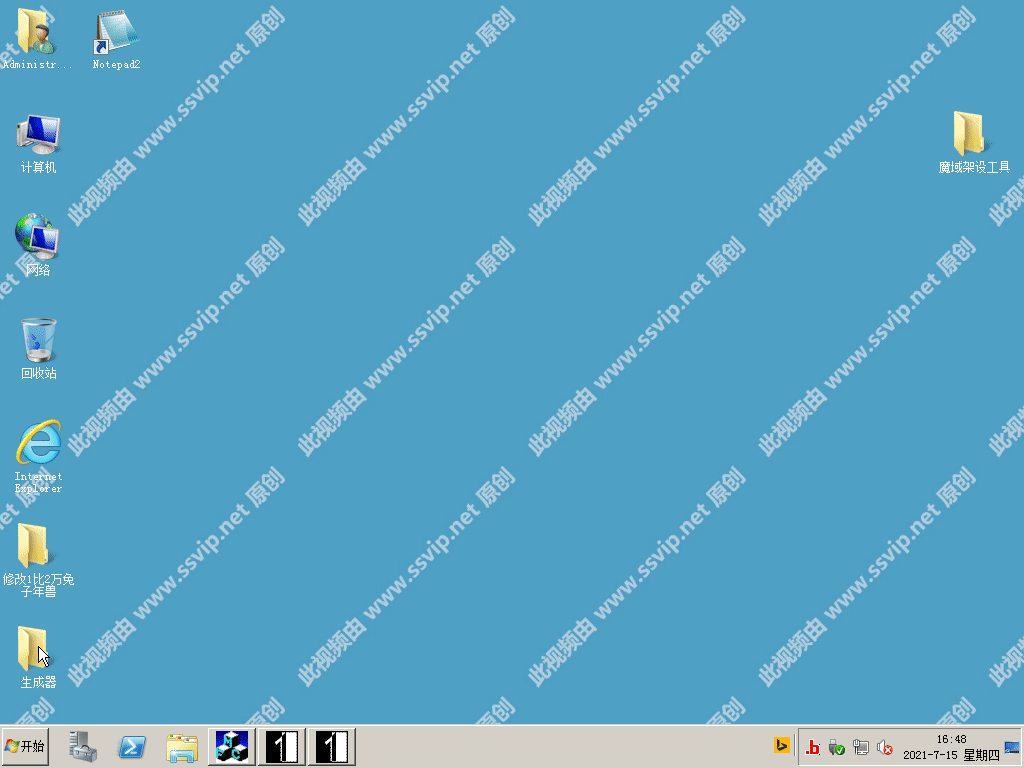Switch to the '1' taskbar app beside the MFC icon
Screen dimensions: 1024x768
(282, 746)
